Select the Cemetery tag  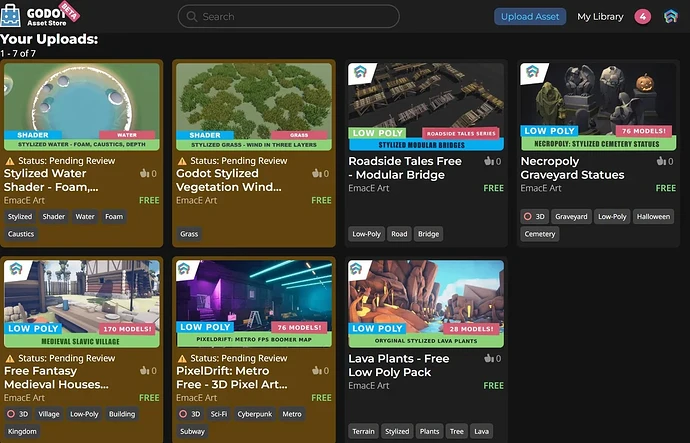540,234
